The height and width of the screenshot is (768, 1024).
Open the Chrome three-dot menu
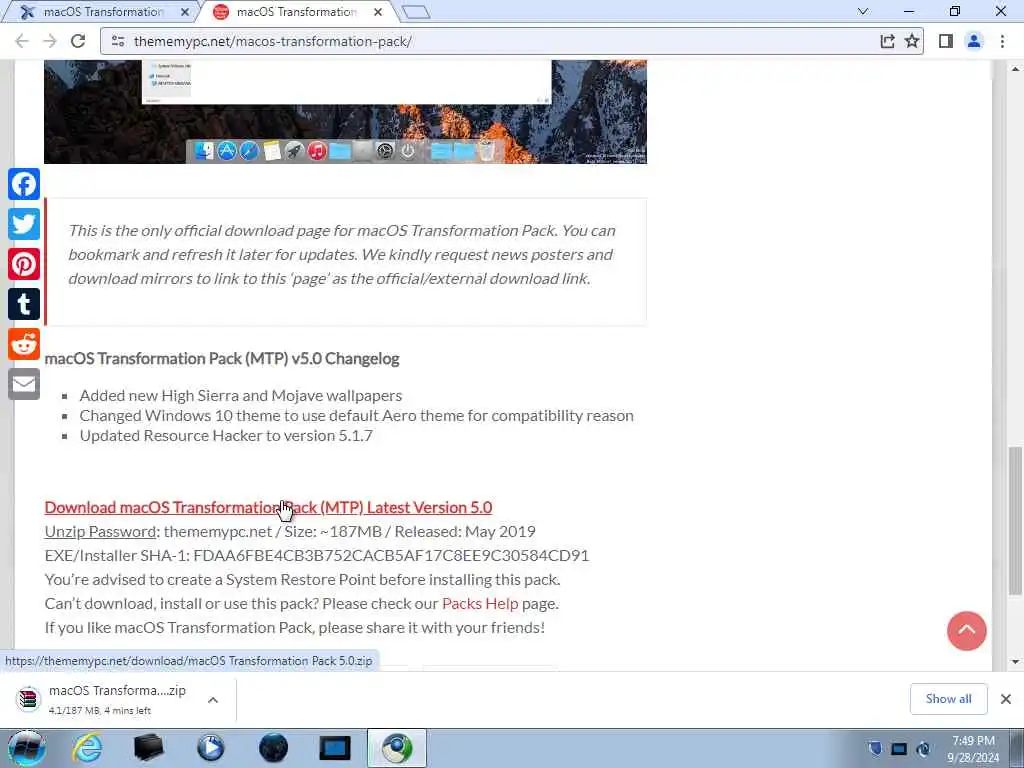click(x=1002, y=41)
